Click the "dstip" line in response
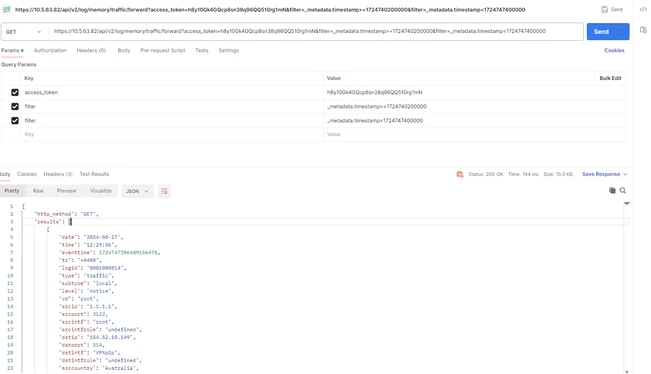The width and height of the screenshot is (651, 374). [x=97, y=337]
